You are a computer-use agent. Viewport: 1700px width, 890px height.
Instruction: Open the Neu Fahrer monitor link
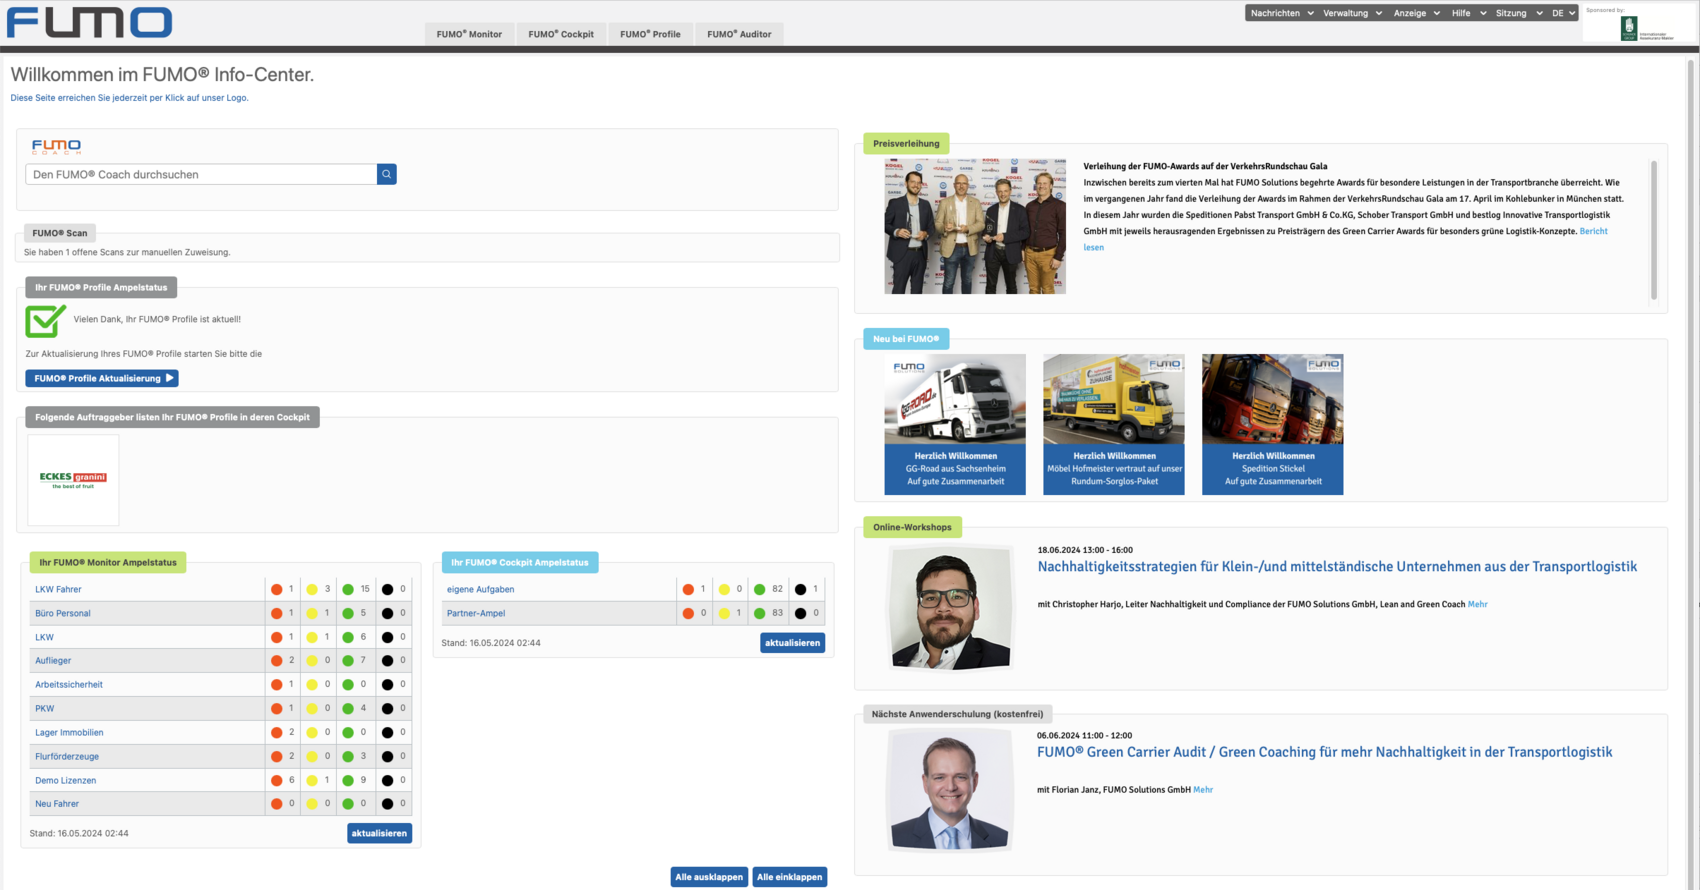[x=57, y=804]
